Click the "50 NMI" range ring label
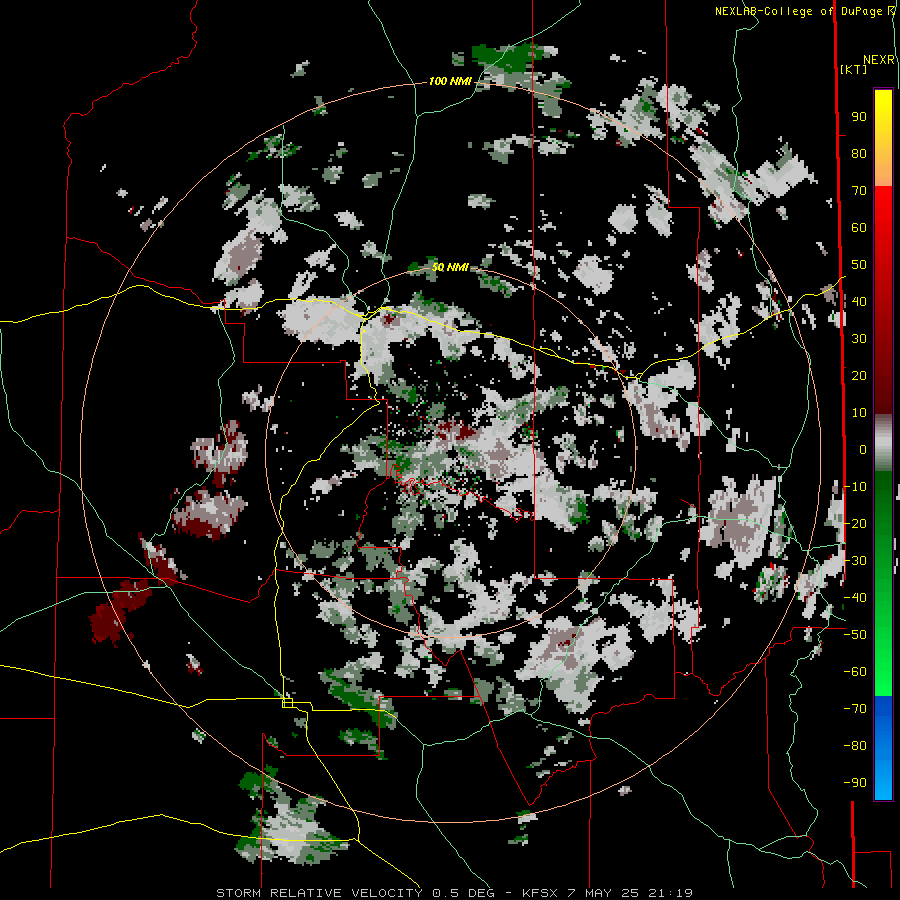This screenshot has height=900, width=900. (x=450, y=267)
